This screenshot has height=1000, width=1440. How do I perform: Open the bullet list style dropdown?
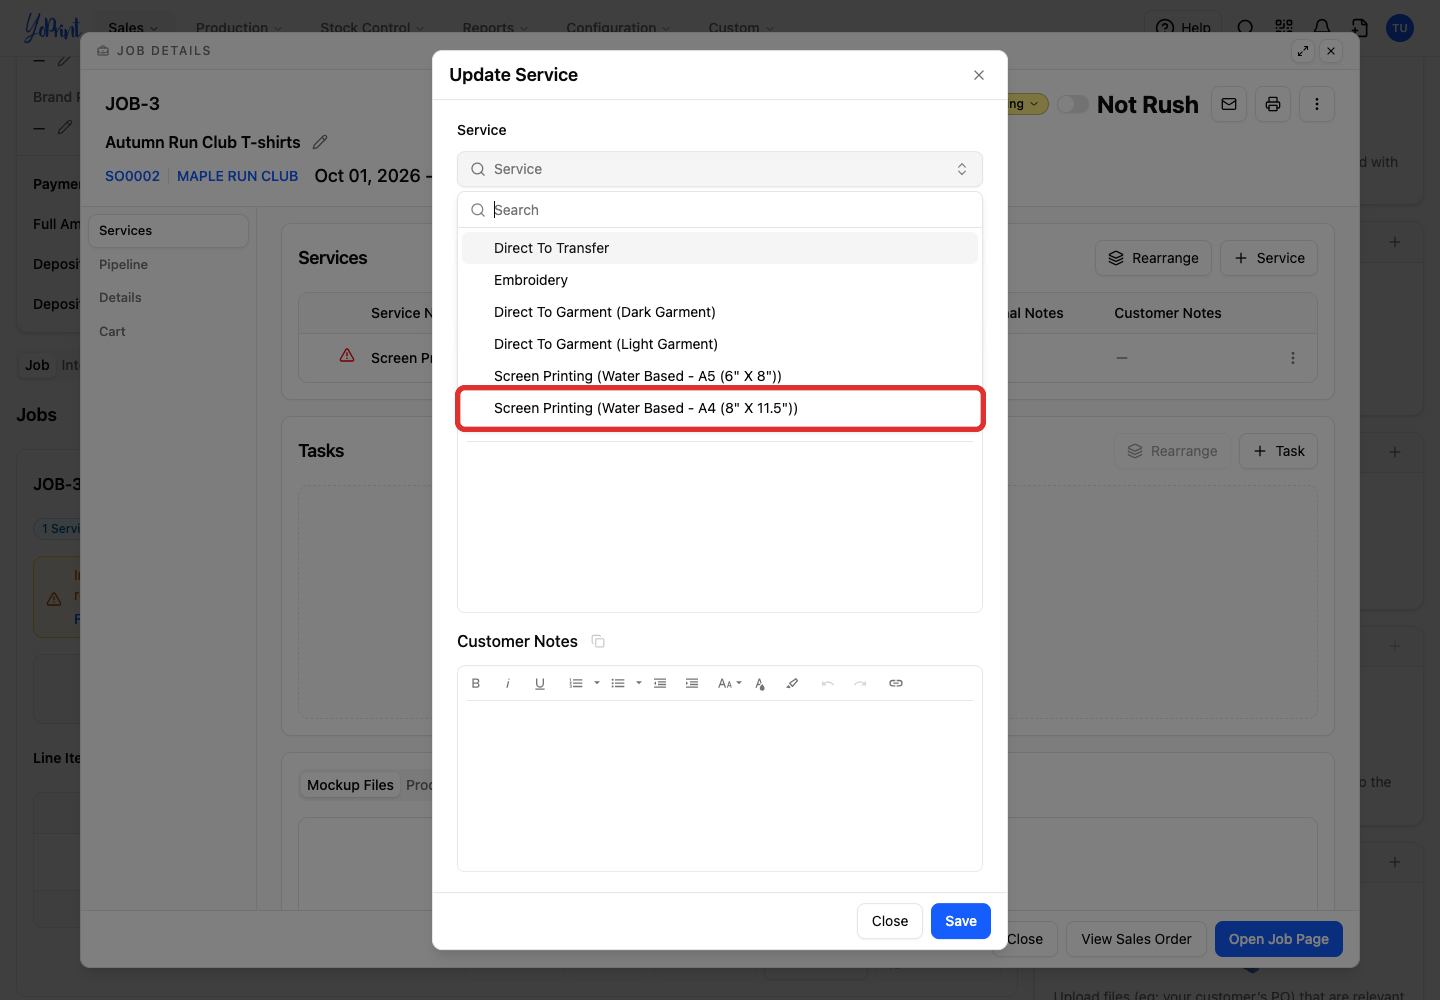point(639,684)
